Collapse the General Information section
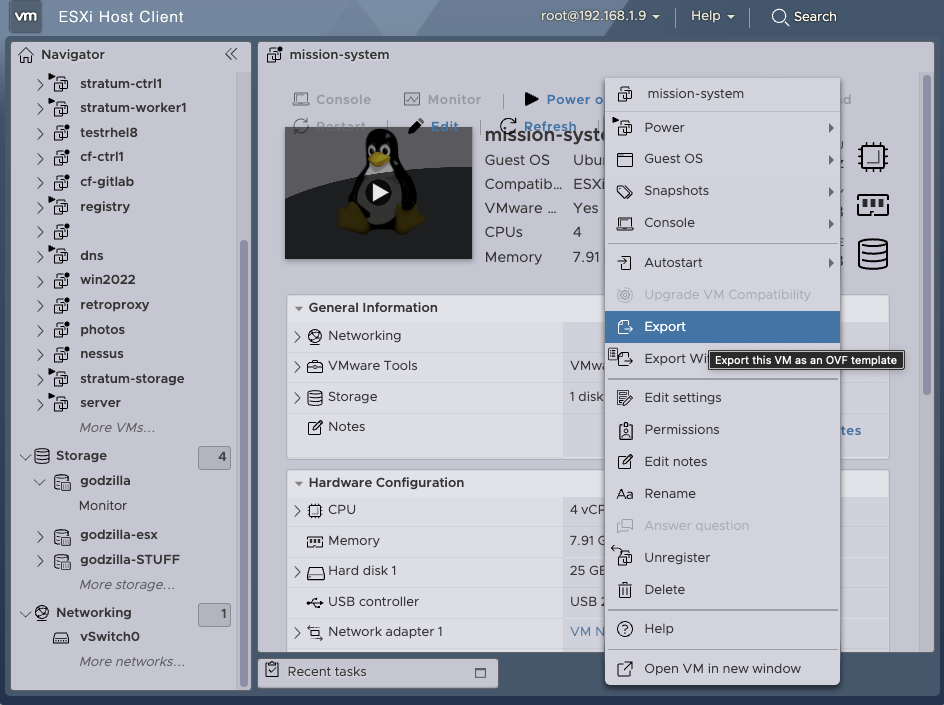 (299, 308)
